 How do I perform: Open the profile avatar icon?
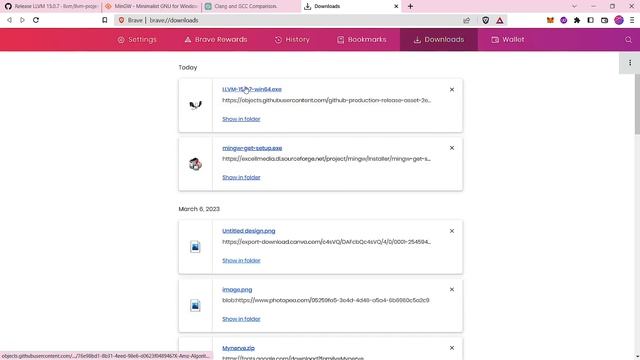(619, 20)
